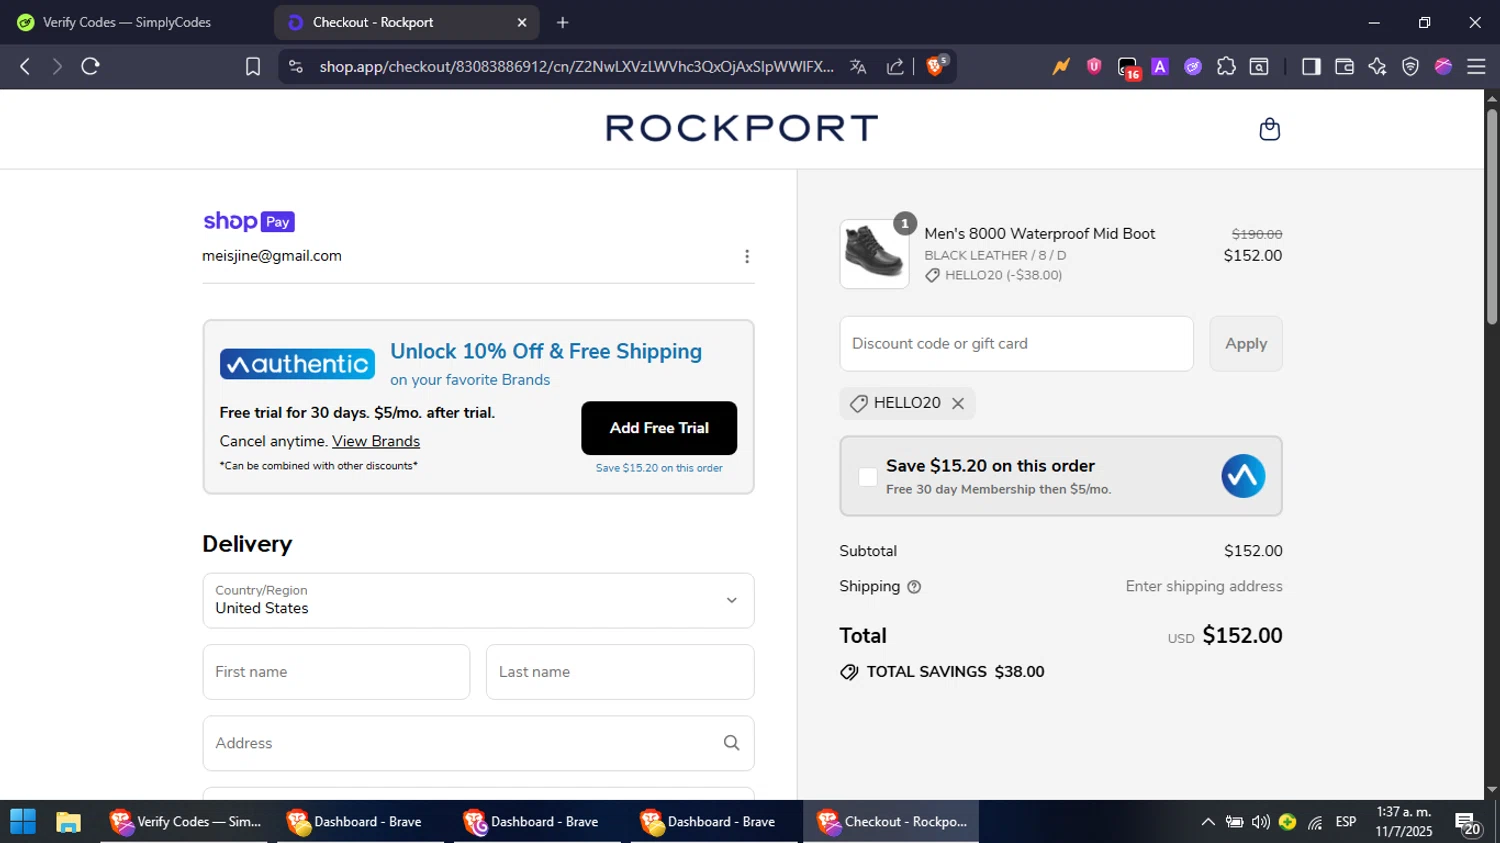Screen dimensions: 1500x843
Task: Open the browser hamburger menu
Action: [x=1476, y=66]
